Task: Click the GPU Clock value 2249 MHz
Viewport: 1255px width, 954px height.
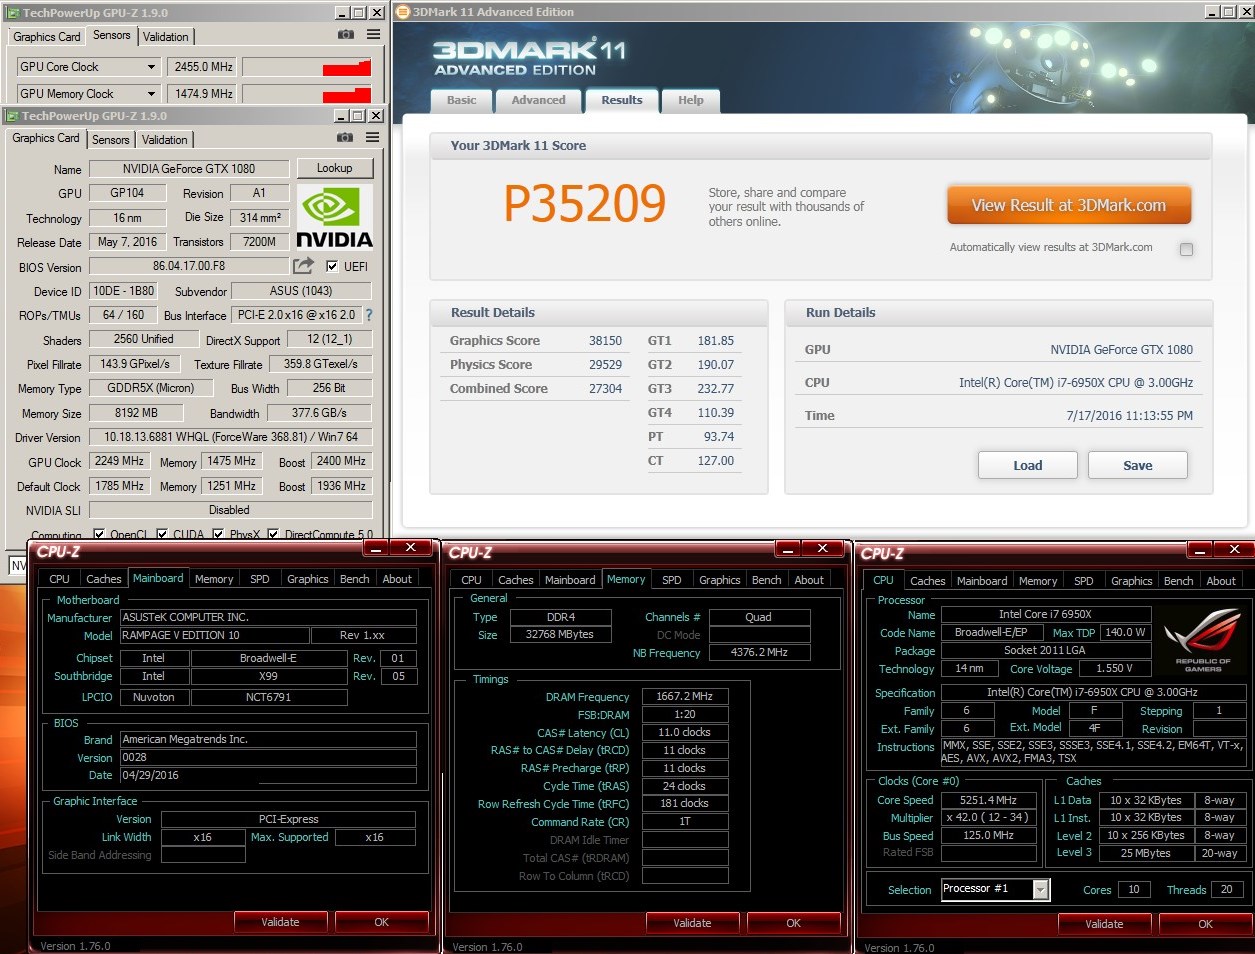Action: pos(119,461)
